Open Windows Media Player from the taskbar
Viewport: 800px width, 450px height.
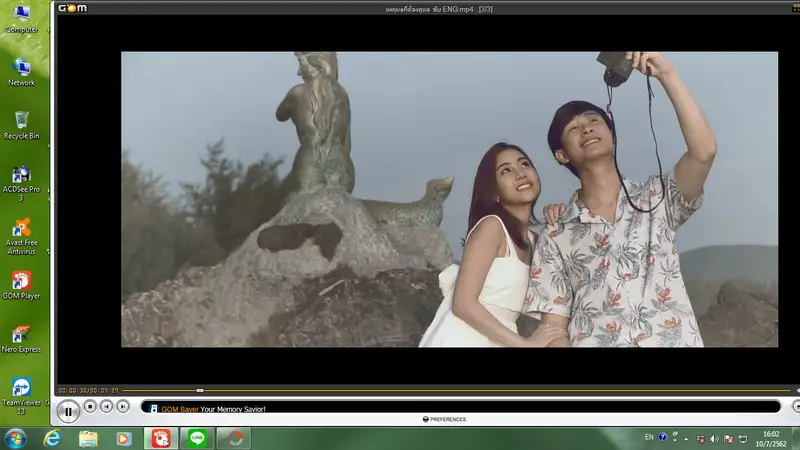pyautogui.click(x=123, y=438)
